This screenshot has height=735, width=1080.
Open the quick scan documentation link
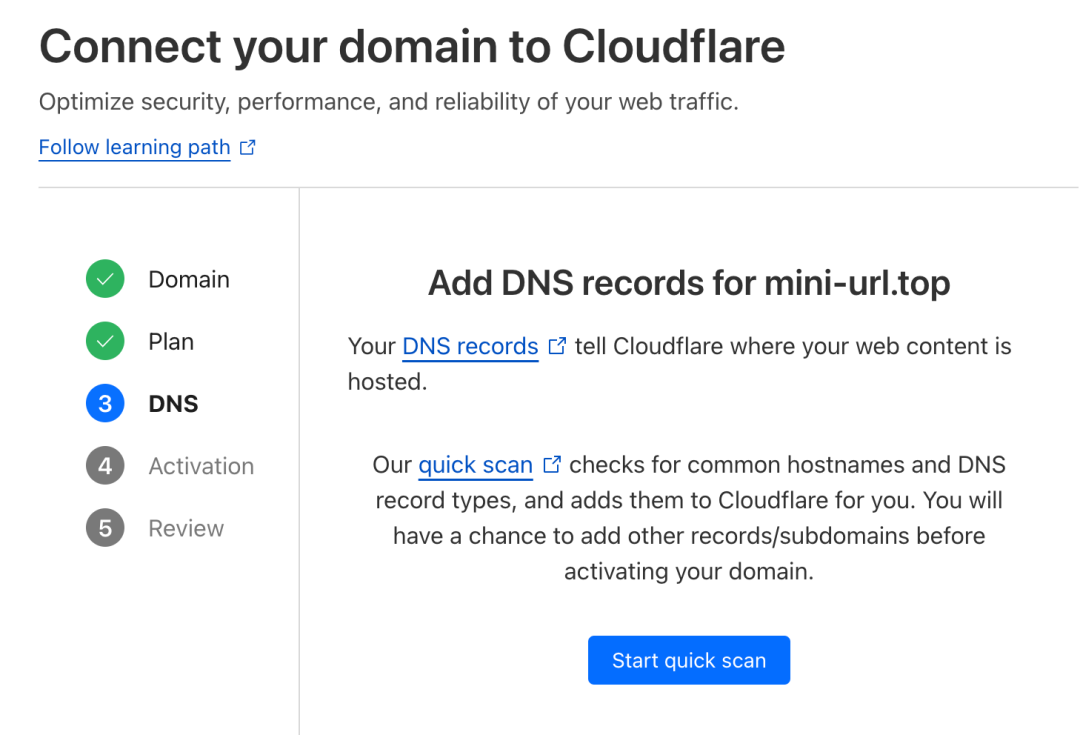pyautogui.click(x=475, y=465)
